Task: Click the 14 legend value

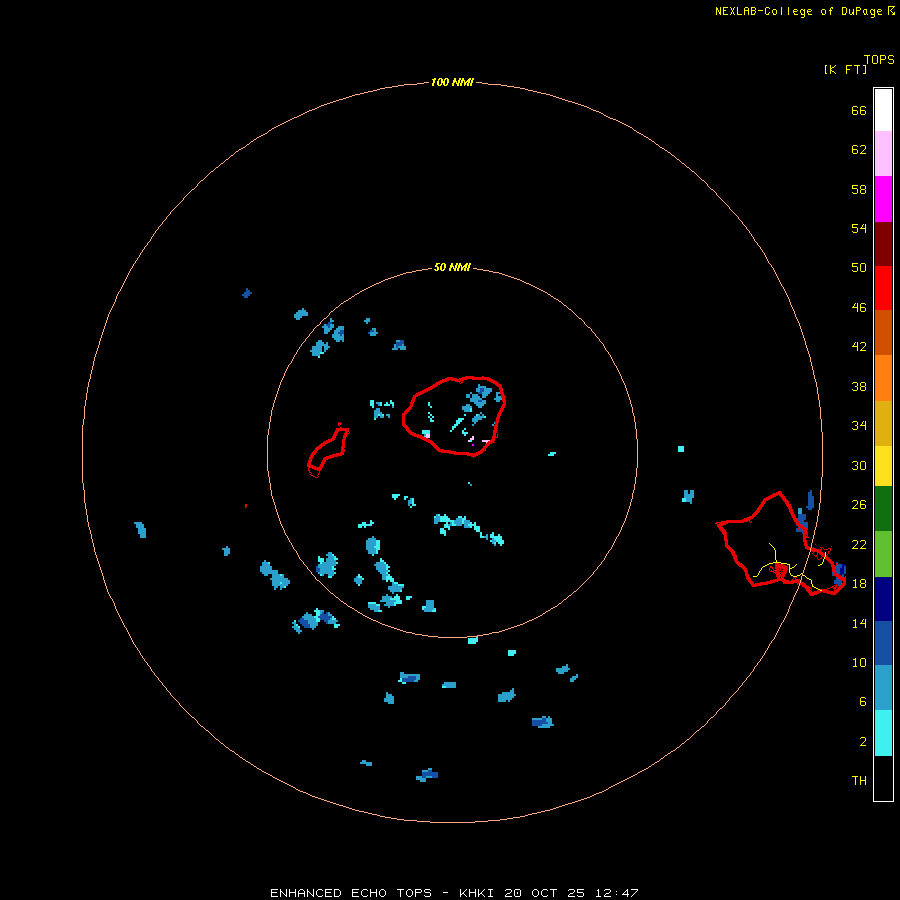Action: (859, 623)
